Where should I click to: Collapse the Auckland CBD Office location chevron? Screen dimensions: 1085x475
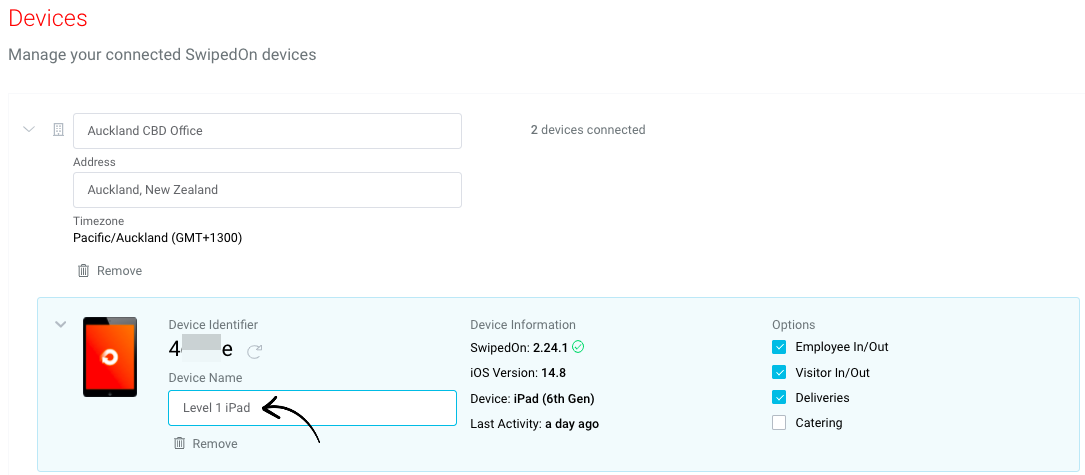click(x=29, y=129)
